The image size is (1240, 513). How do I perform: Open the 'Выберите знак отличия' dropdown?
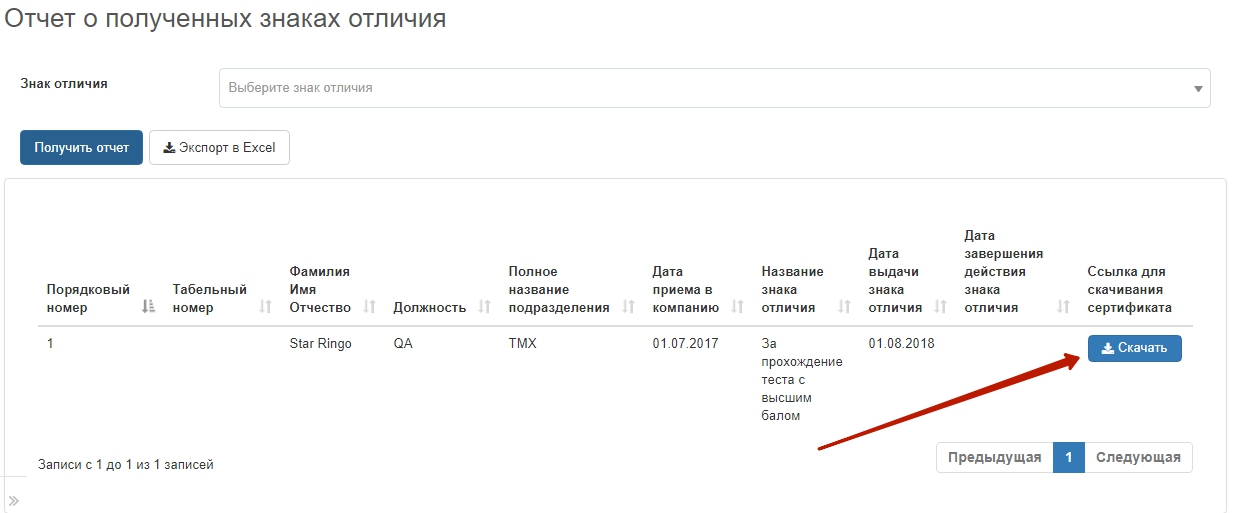pyautogui.click(x=714, y=88)
